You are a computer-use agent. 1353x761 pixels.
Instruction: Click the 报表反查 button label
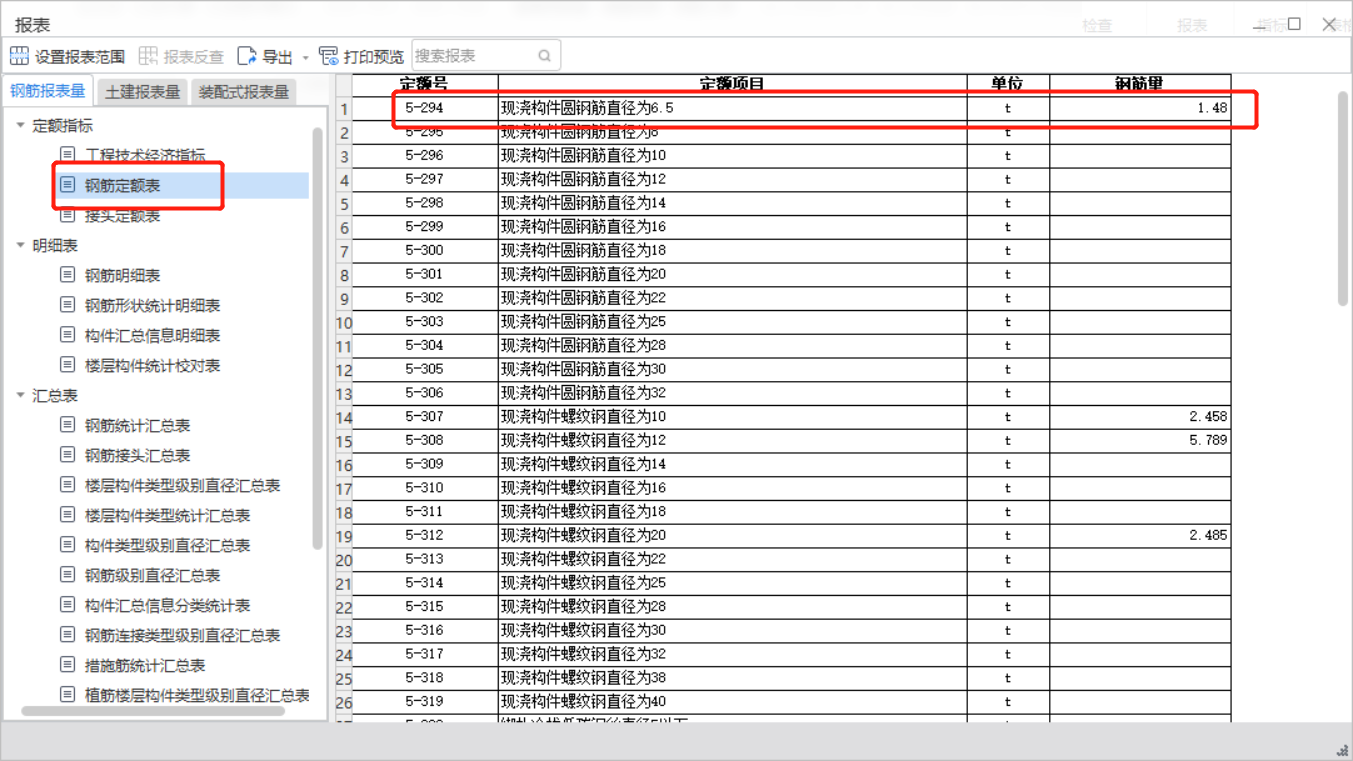pyautogui.click(x=194, y=57)
